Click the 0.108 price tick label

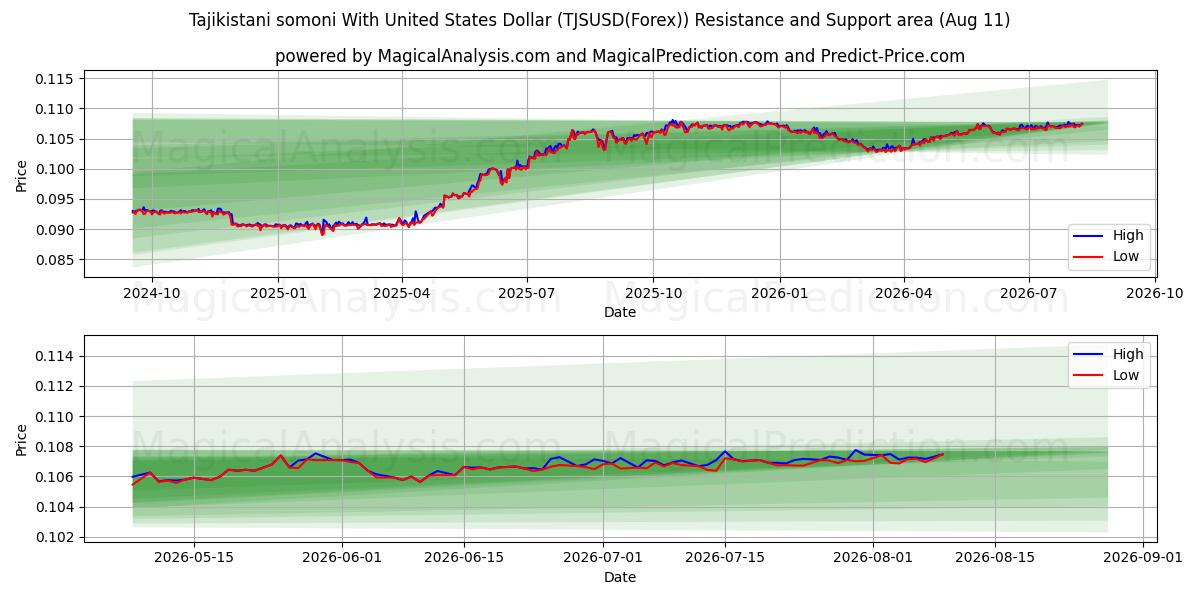(56, 447)
